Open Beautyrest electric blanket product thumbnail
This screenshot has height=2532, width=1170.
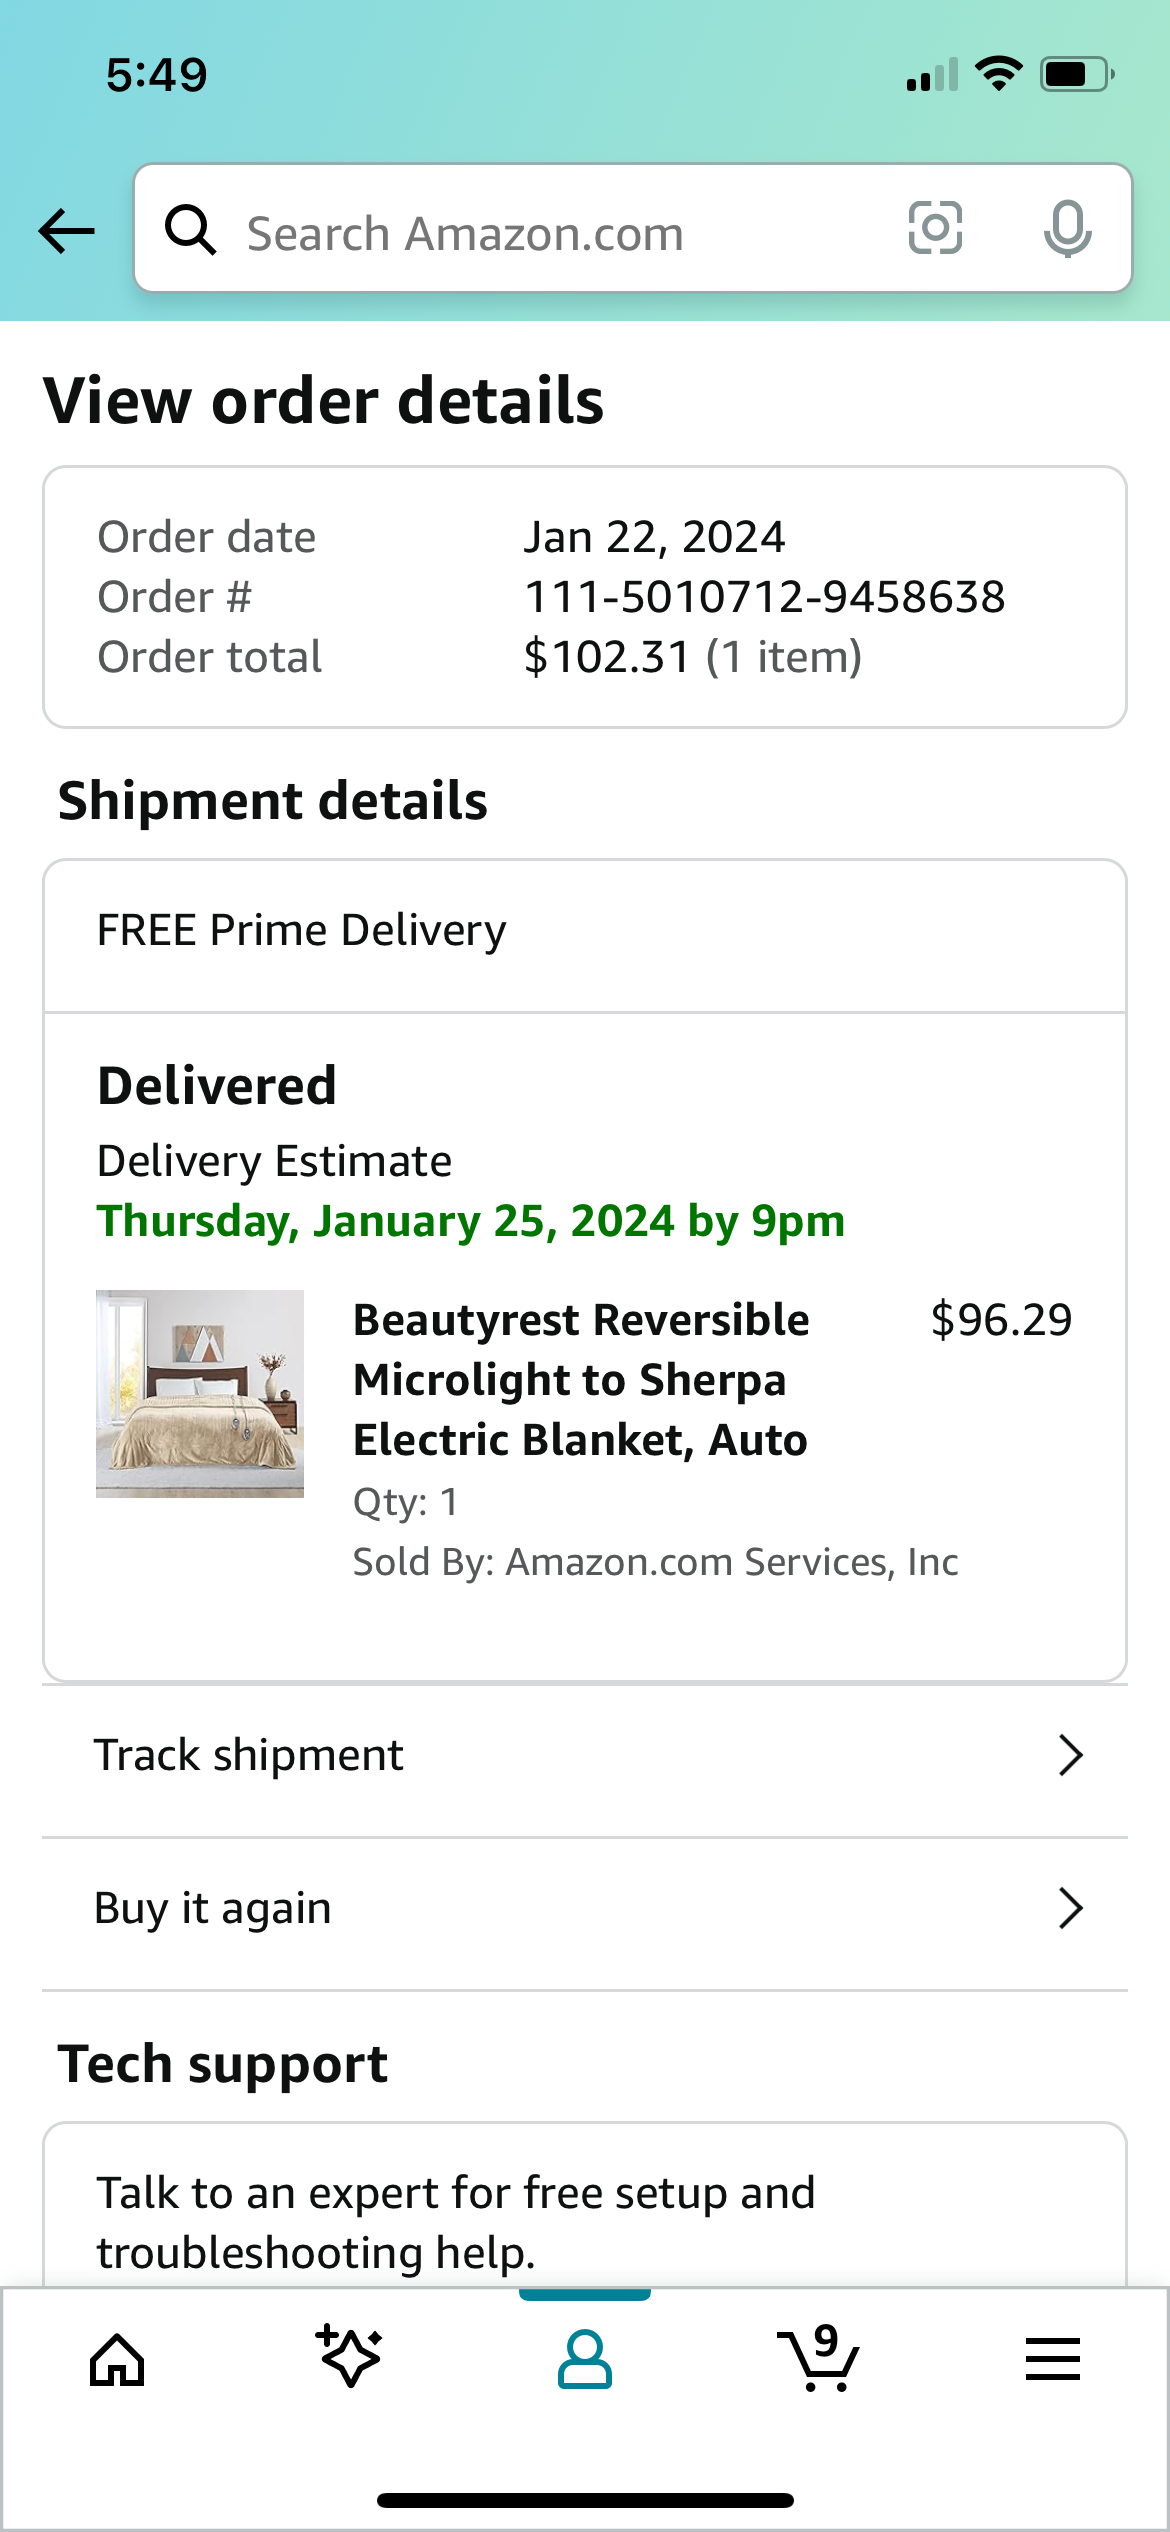[200, 1394]
